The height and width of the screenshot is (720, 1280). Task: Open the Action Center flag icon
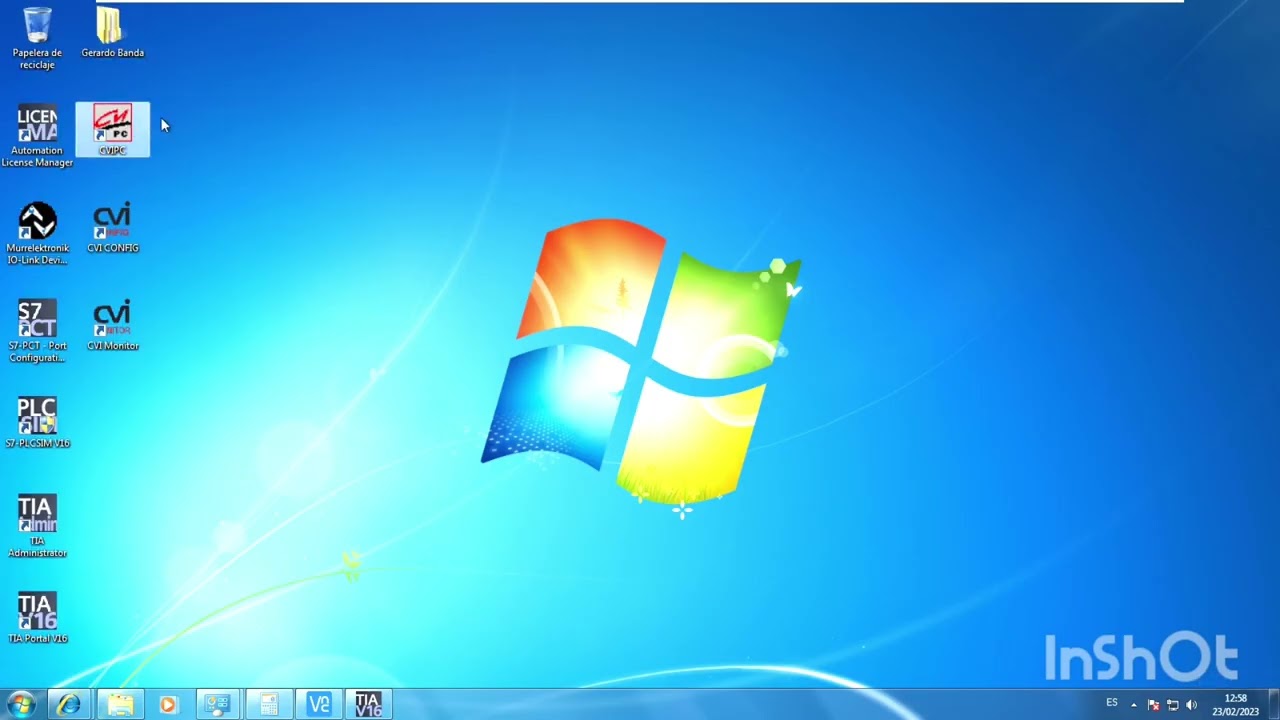(1153, 705)
